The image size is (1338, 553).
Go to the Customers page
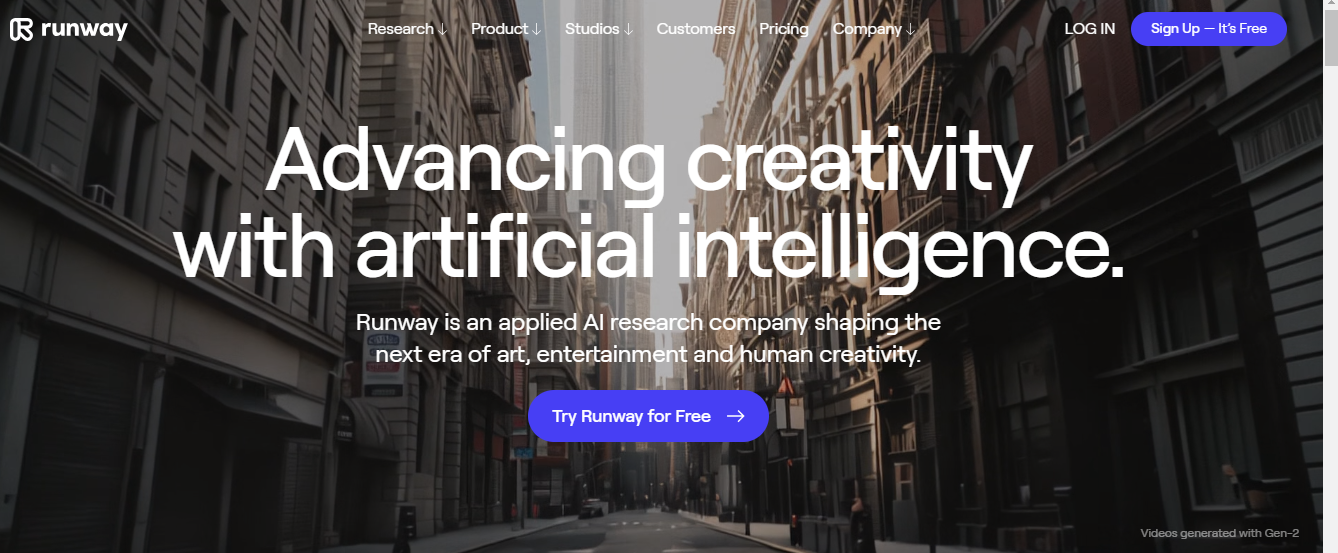[696, 29]
